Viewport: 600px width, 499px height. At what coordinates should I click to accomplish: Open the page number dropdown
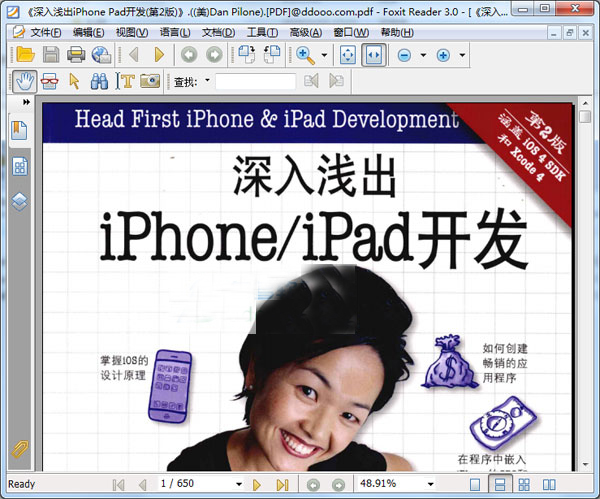click(x=239, y=484)
